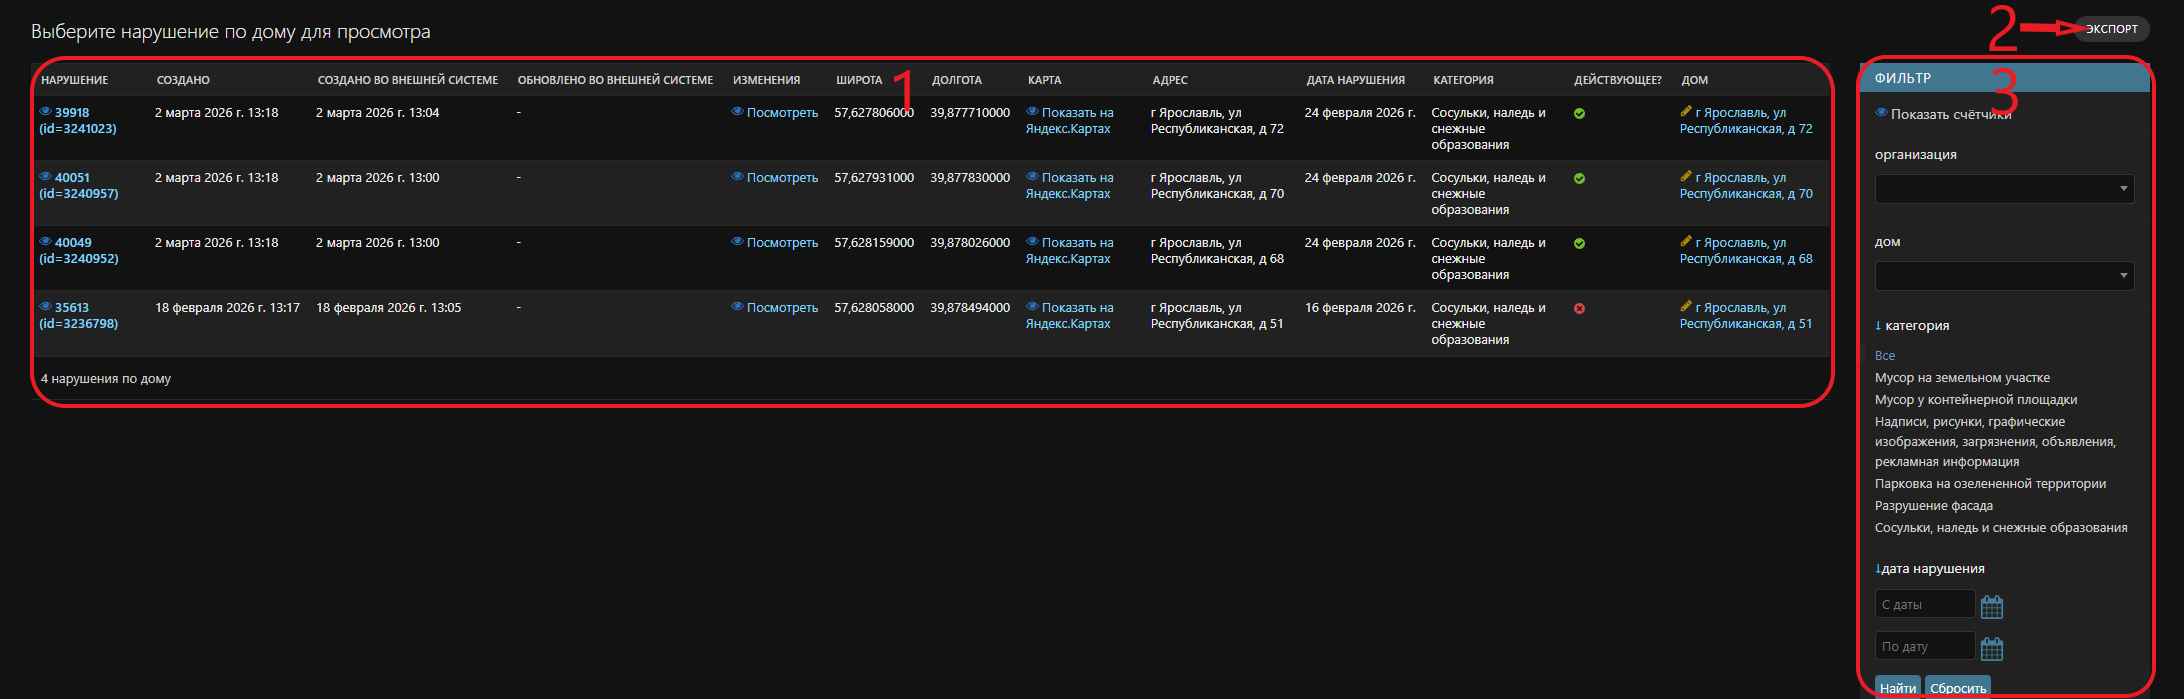Select 'Все' category filter

[x=1884, y=356]
